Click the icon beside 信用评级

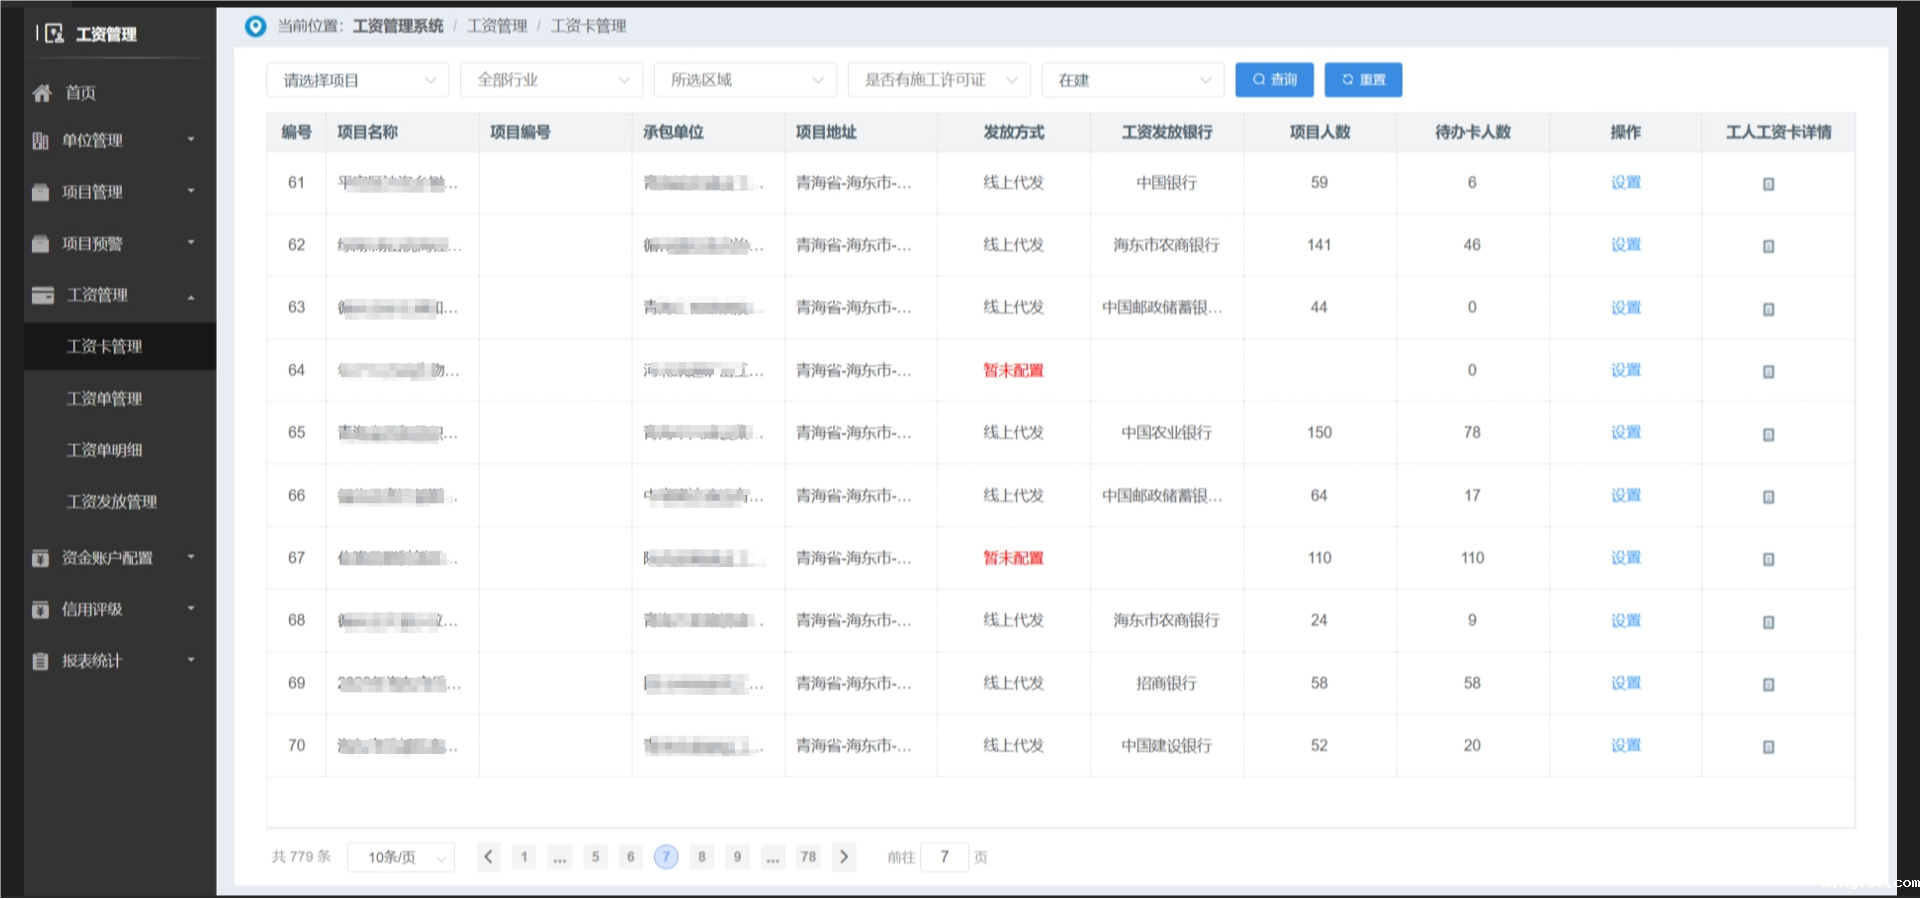point(40,609)
